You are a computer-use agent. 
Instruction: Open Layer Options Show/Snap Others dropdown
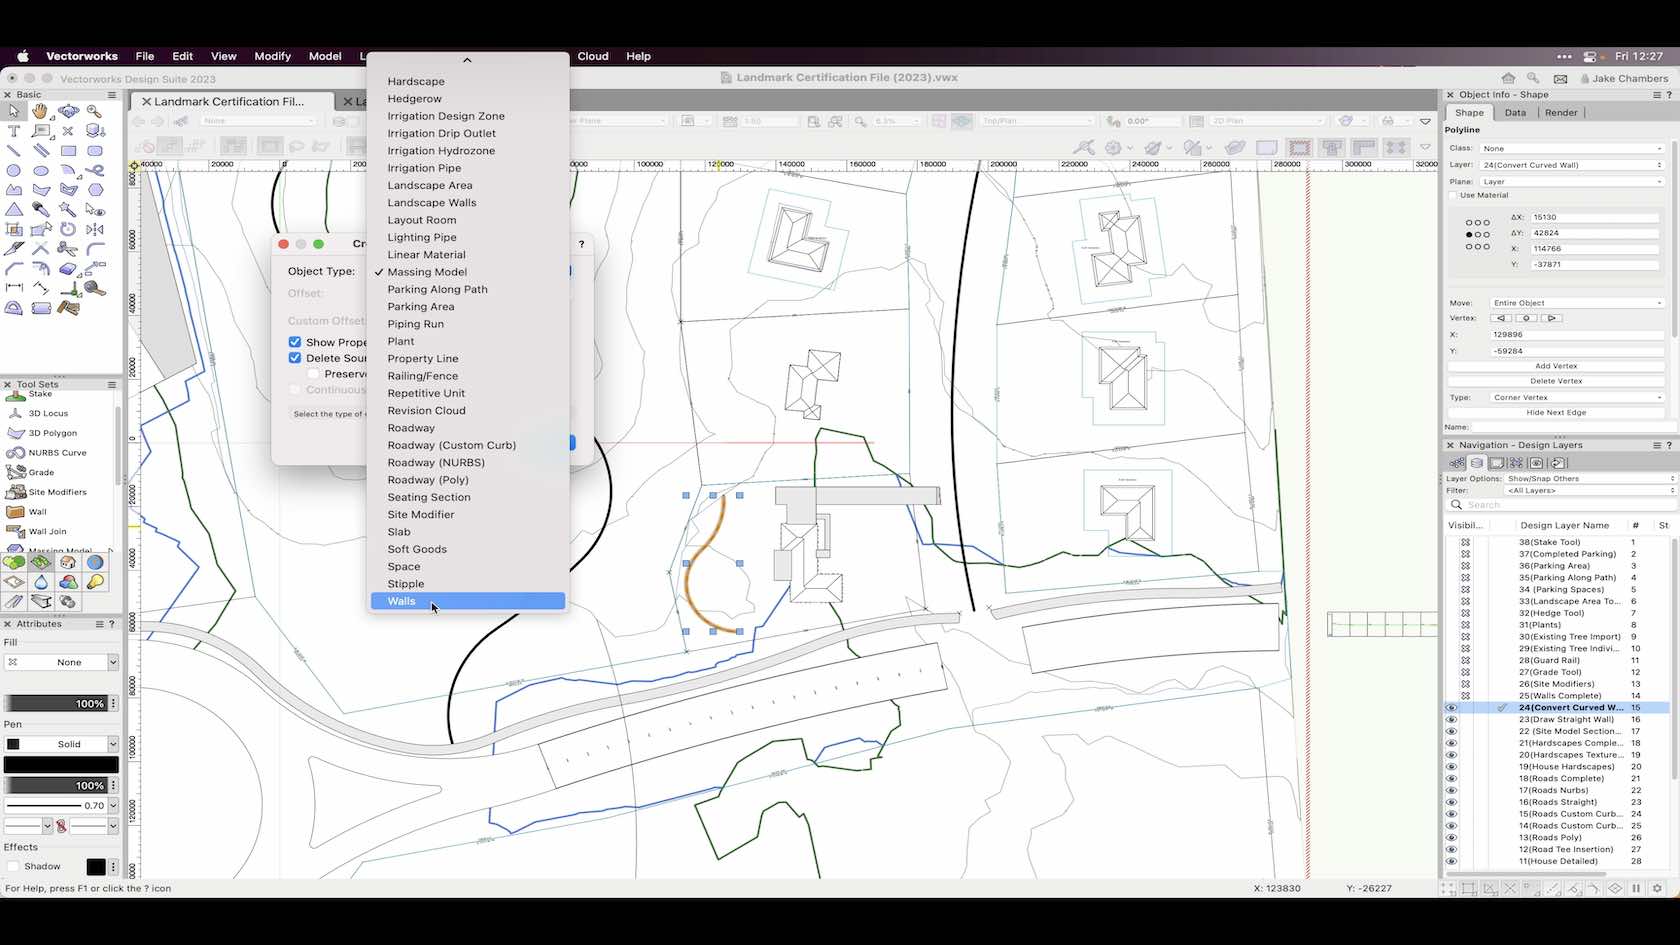click(x=1590, y=479)
